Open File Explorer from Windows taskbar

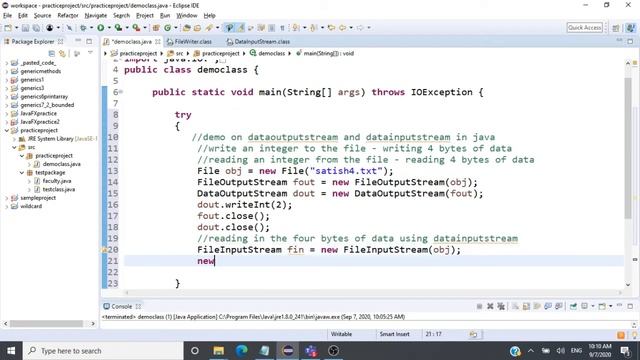[219, 351]
